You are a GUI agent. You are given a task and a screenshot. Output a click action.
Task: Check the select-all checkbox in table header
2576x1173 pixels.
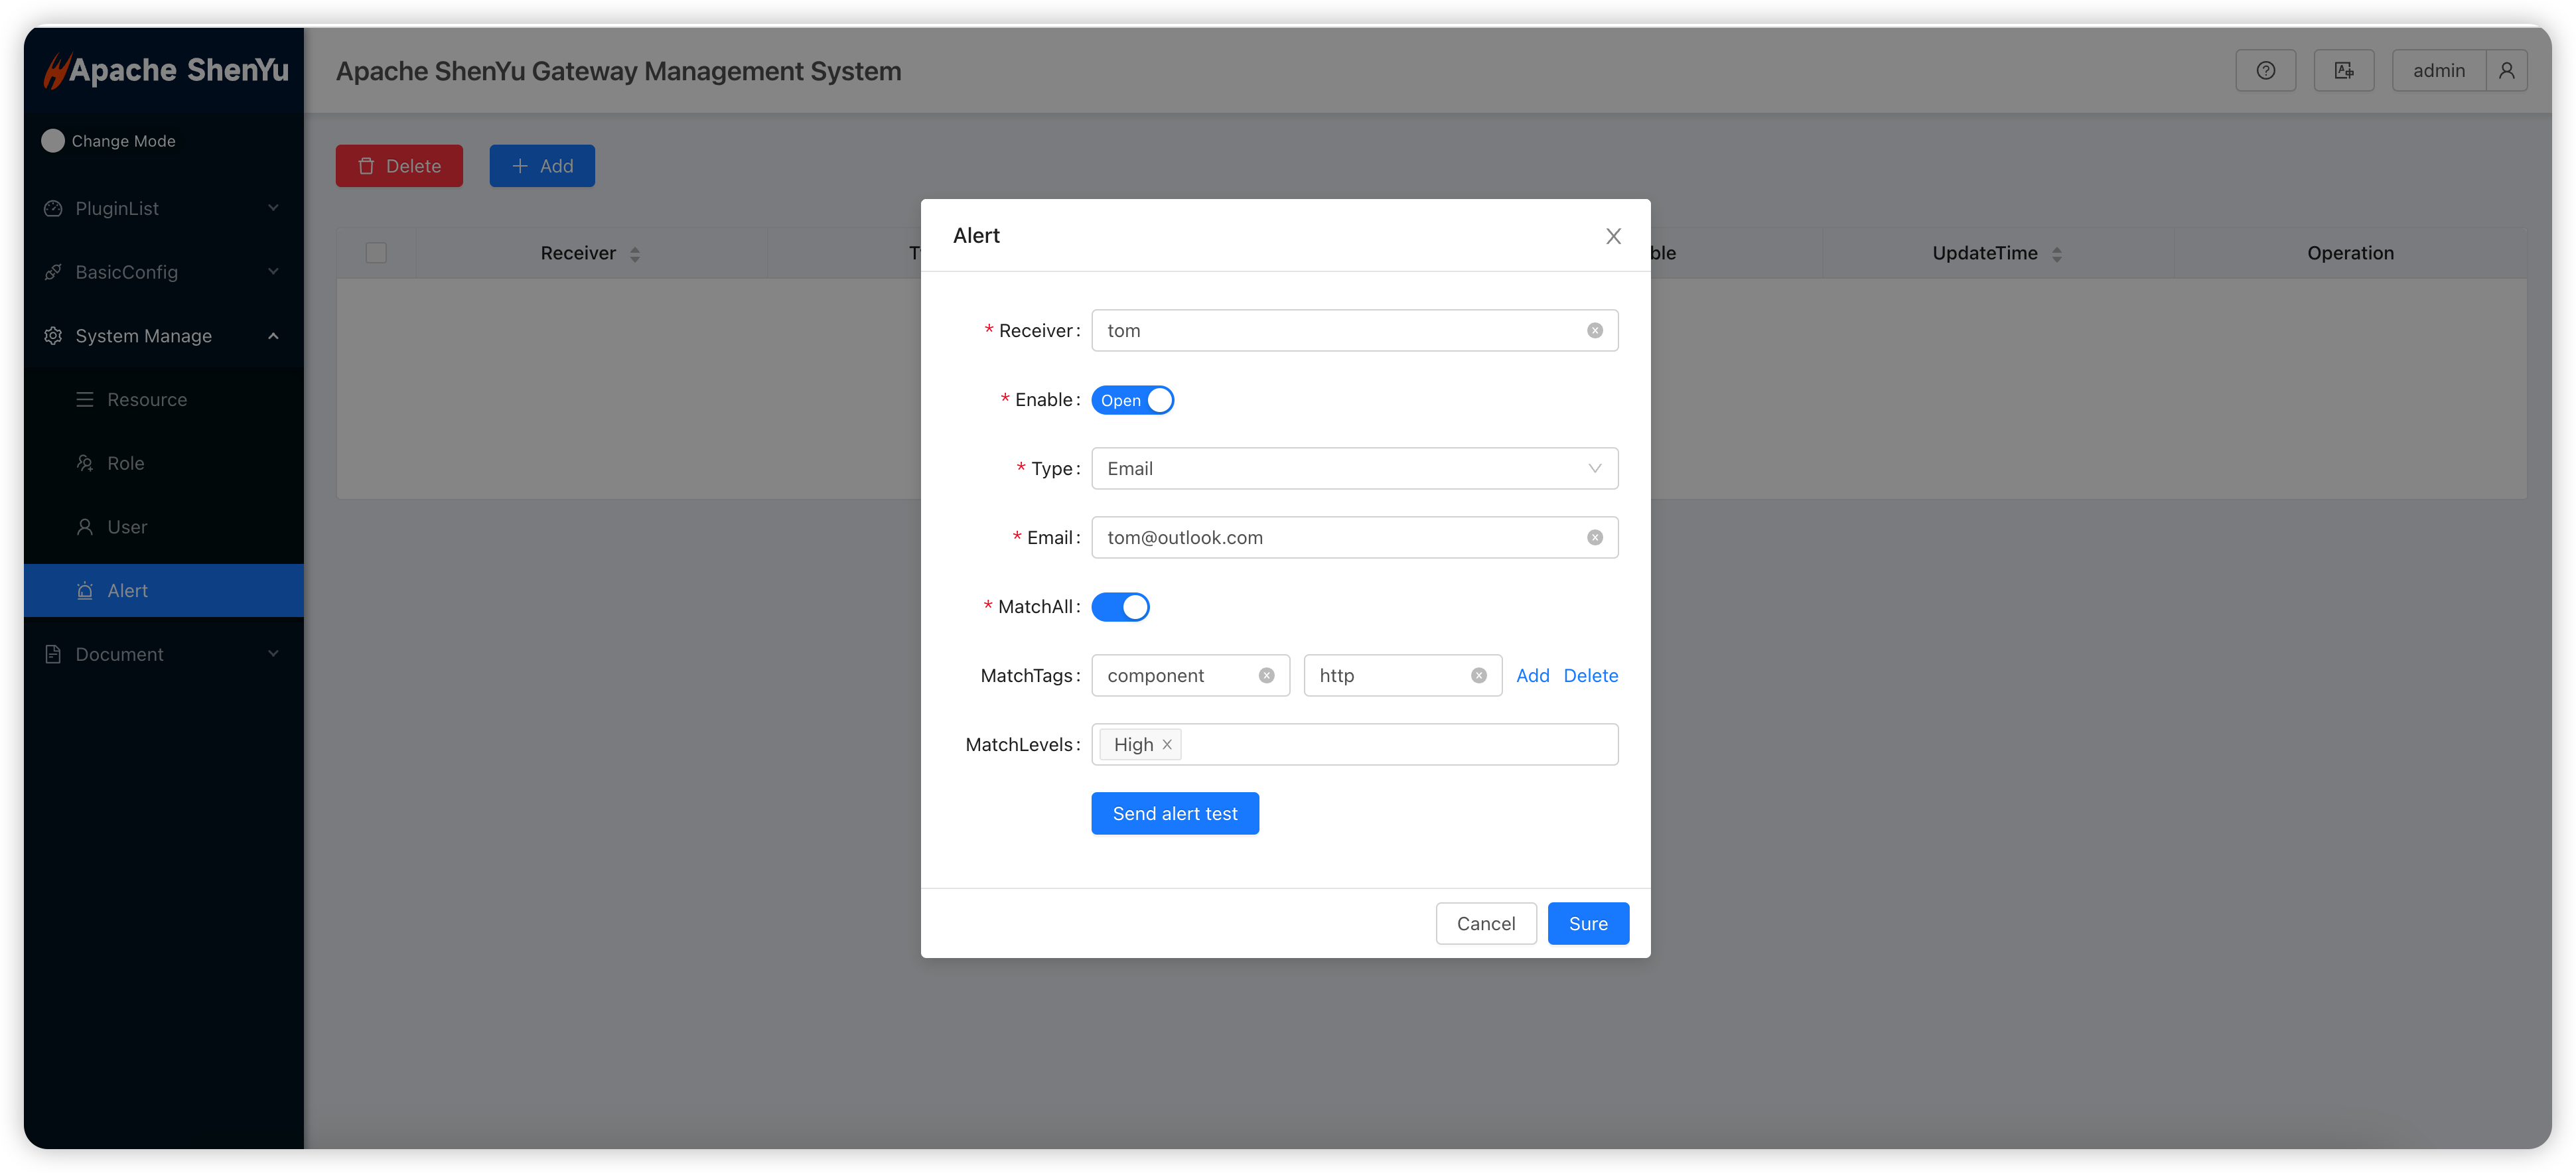(376, 253)
